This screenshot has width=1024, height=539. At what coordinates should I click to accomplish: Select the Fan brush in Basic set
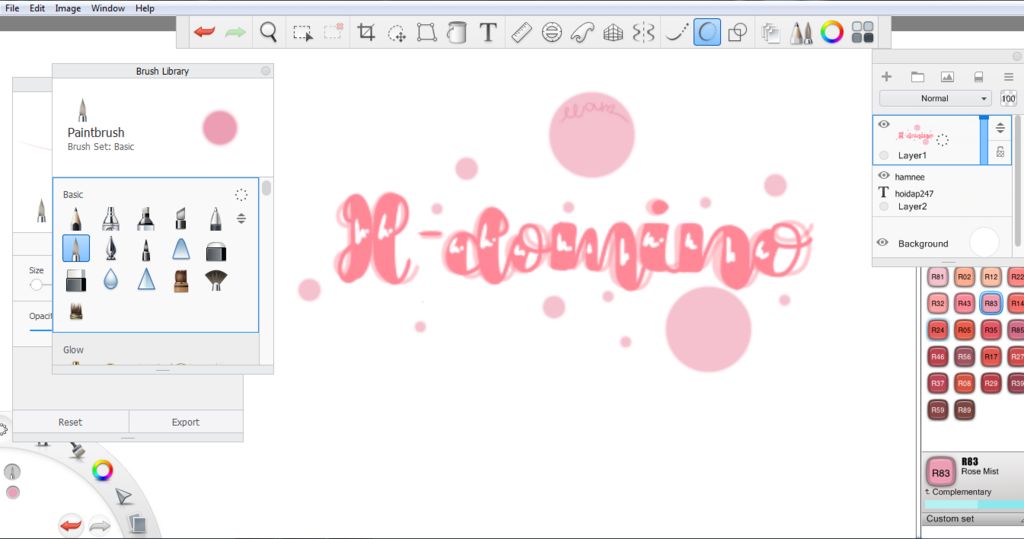pos(216,280)
